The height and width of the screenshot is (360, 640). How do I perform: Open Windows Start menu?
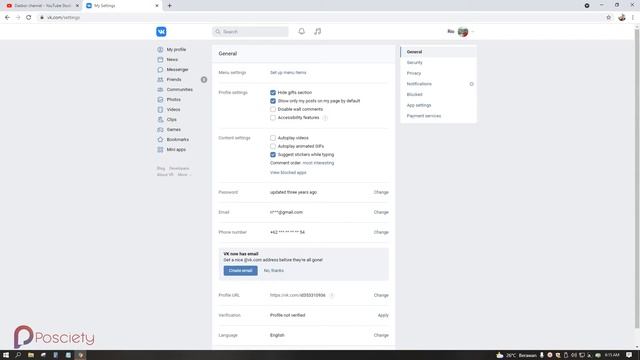pos(6,355)
